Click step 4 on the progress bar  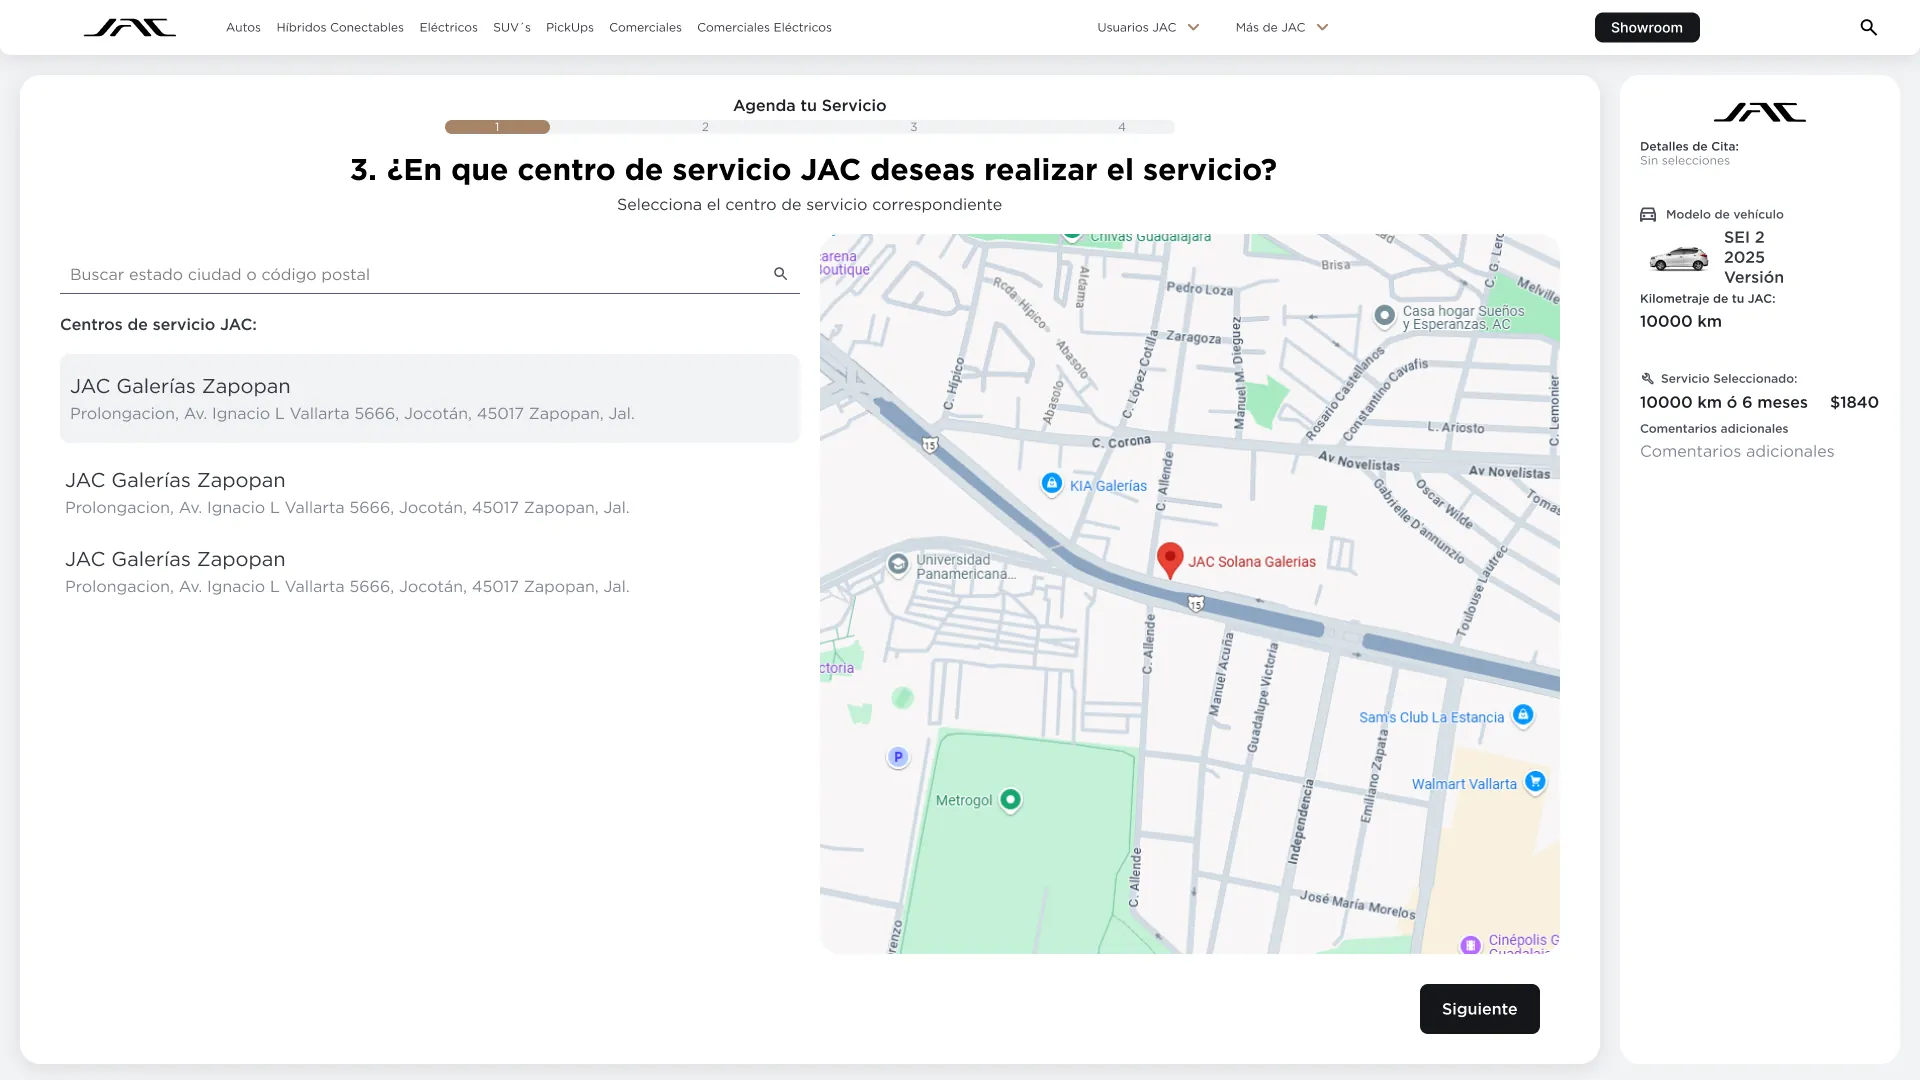[x=1122, y=127]
